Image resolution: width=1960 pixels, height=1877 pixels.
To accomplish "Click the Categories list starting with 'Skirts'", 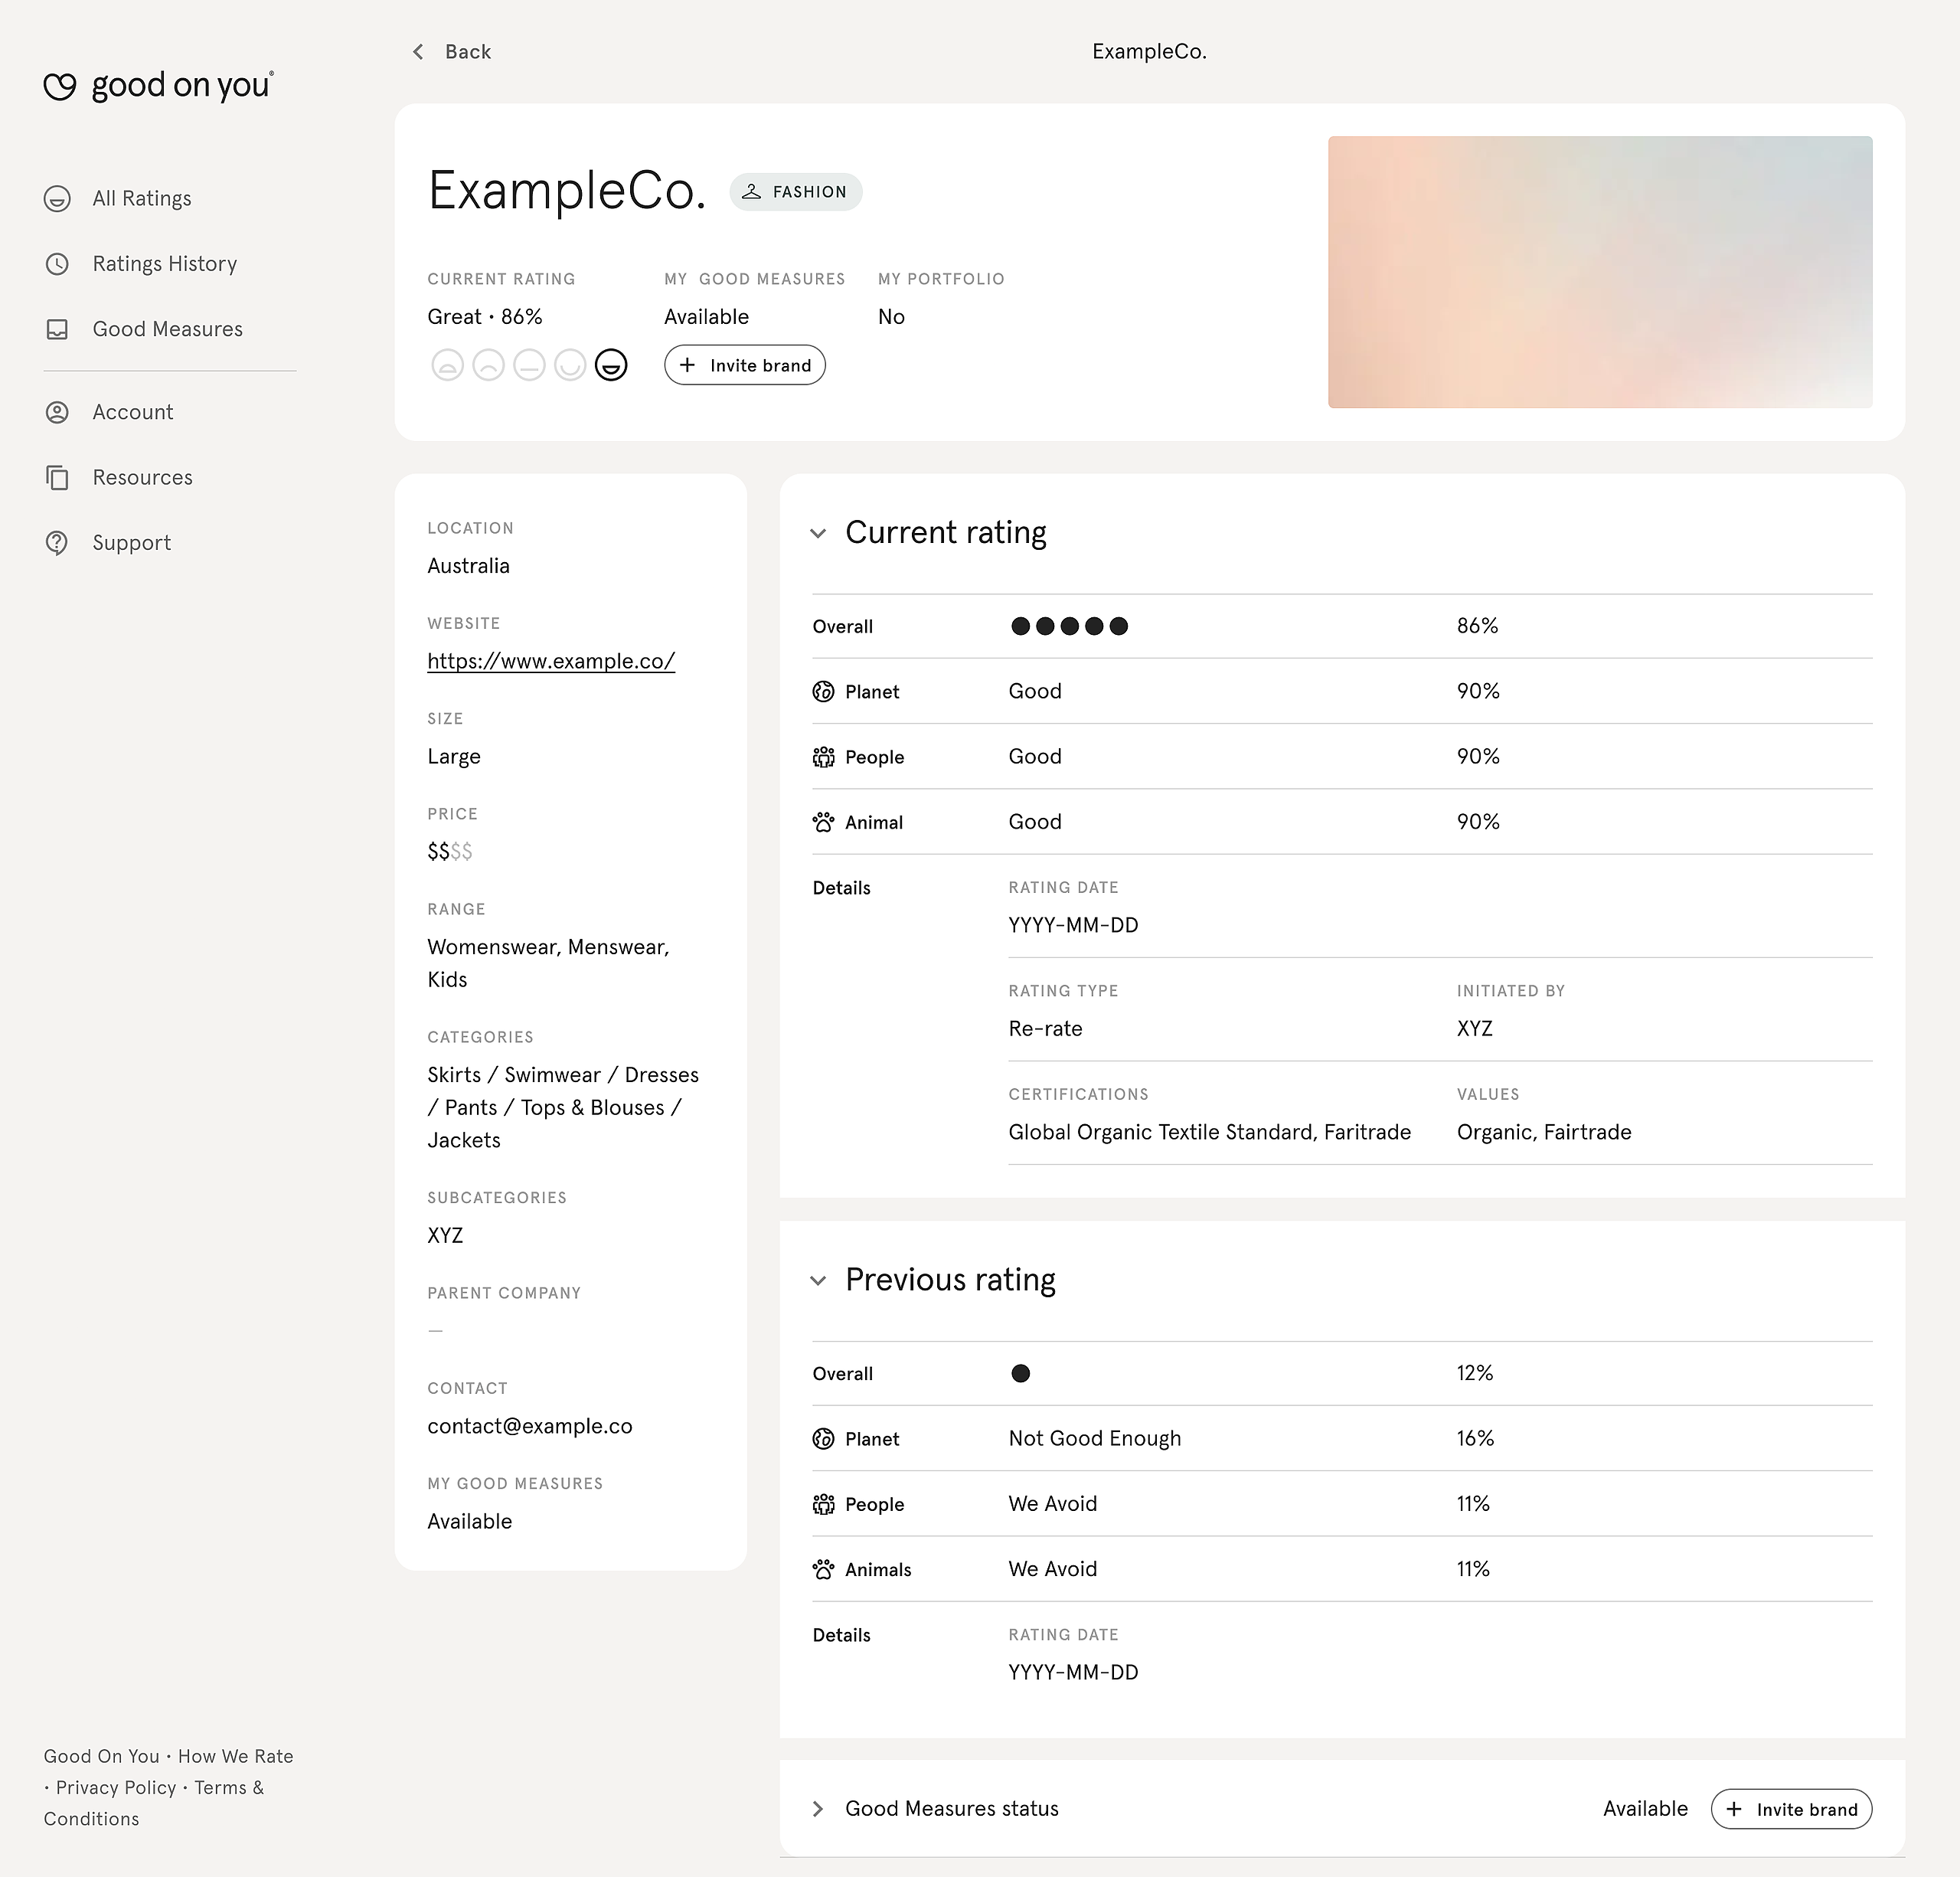I will pos(563,1107).
